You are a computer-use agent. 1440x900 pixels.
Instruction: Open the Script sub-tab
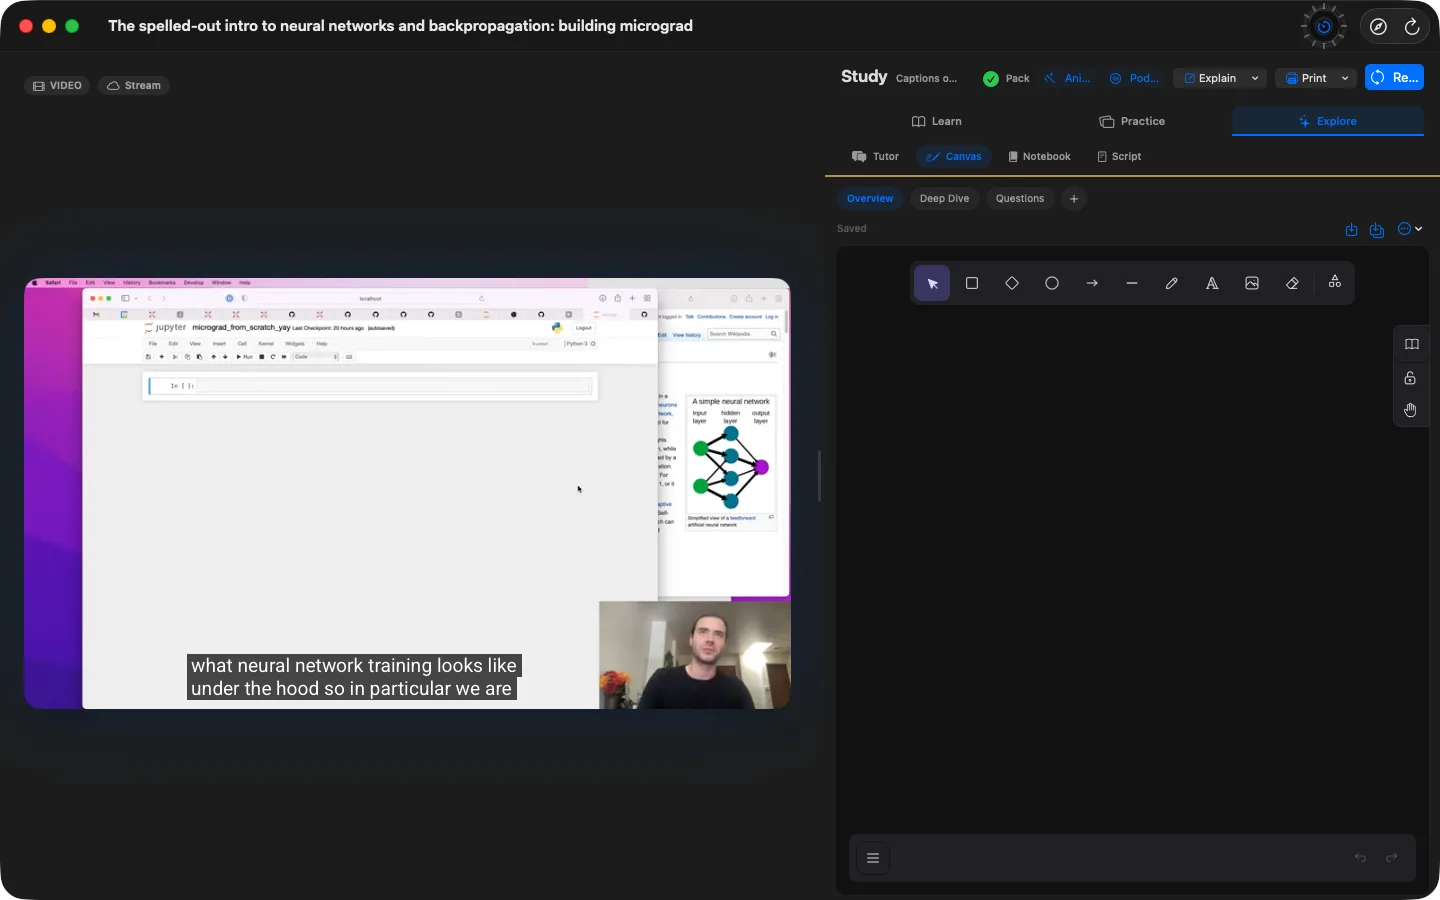[1119, 157]
